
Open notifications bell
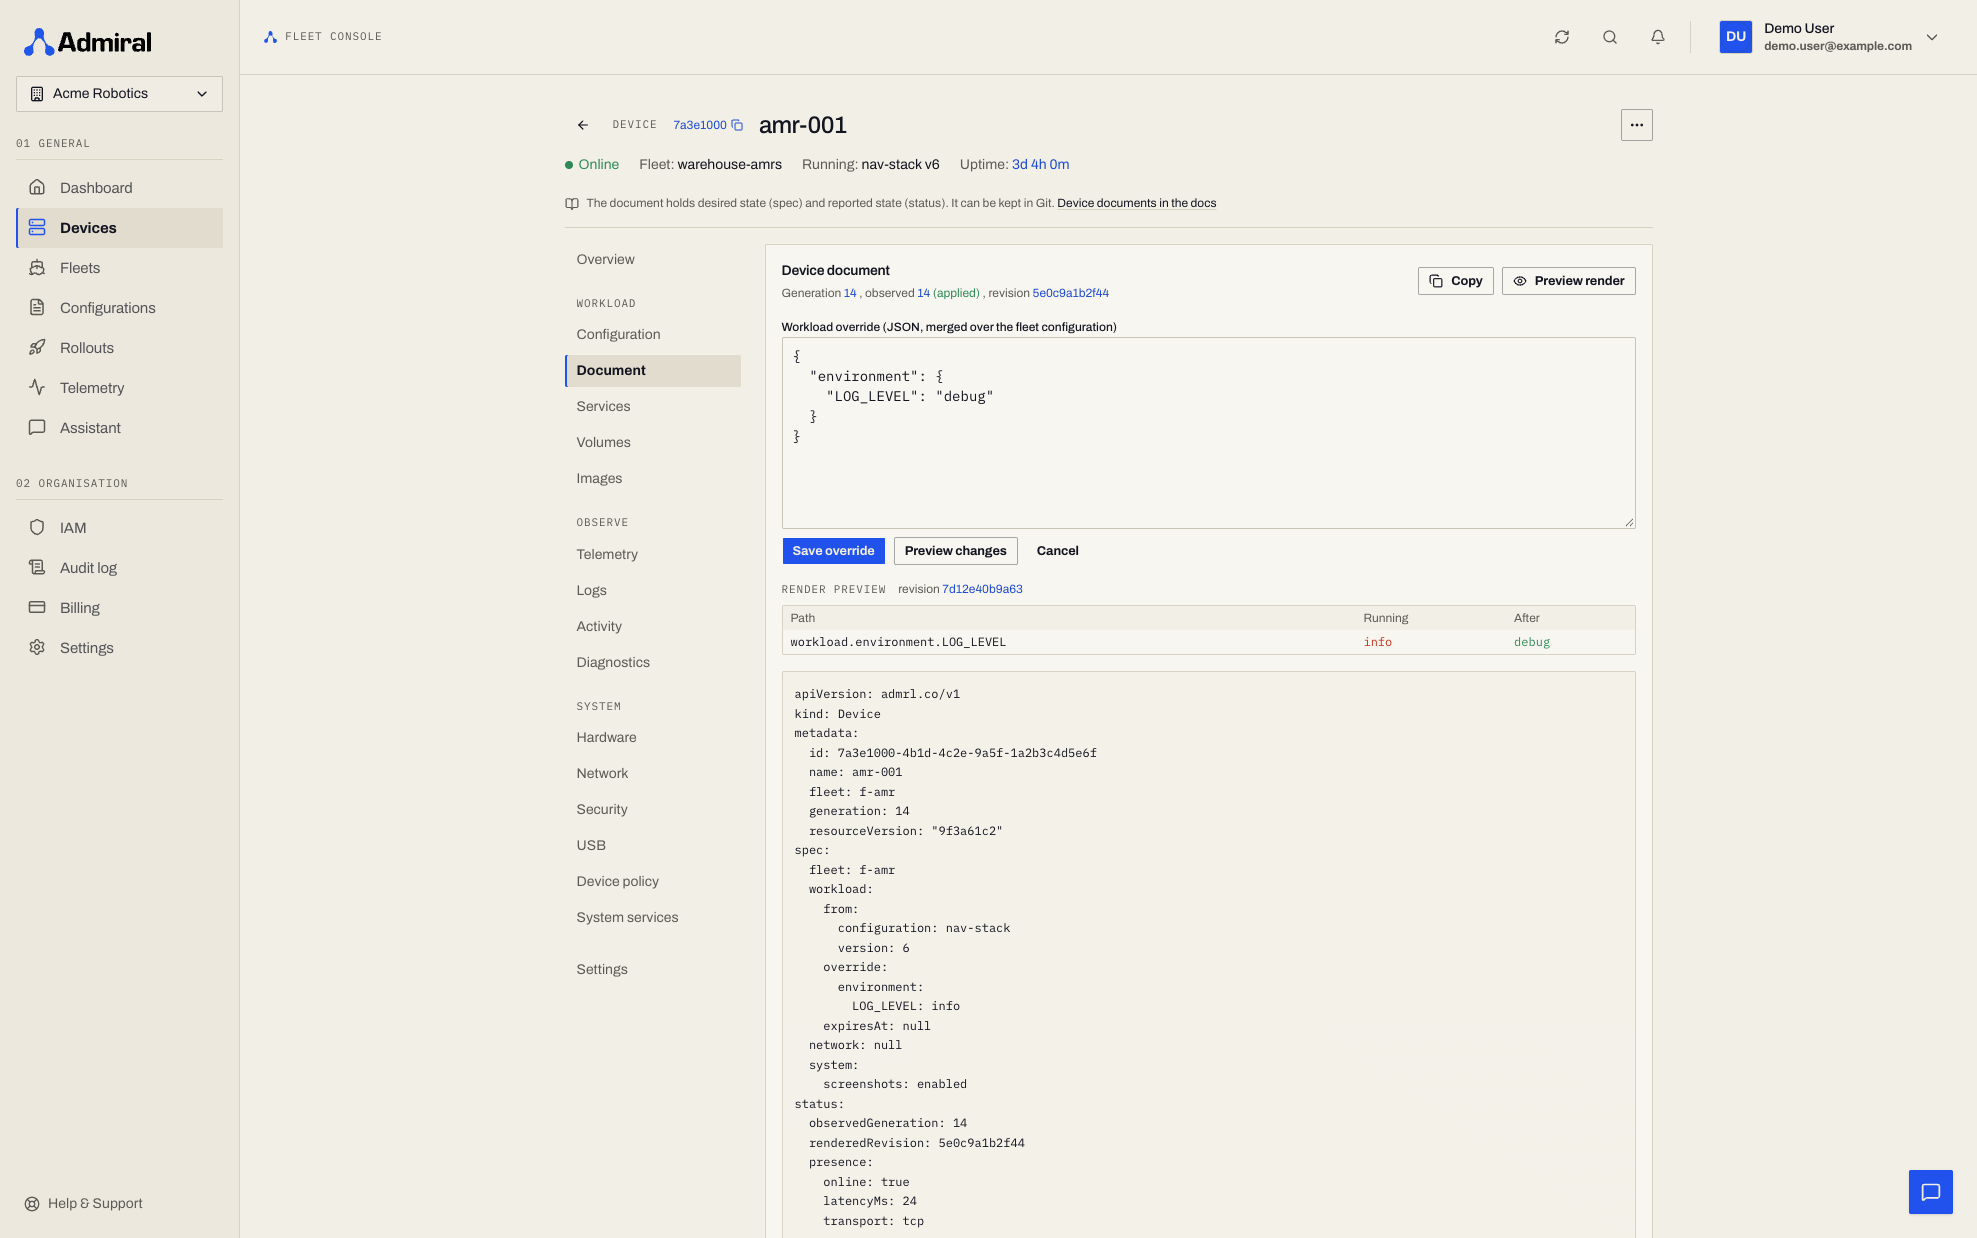1658,37
